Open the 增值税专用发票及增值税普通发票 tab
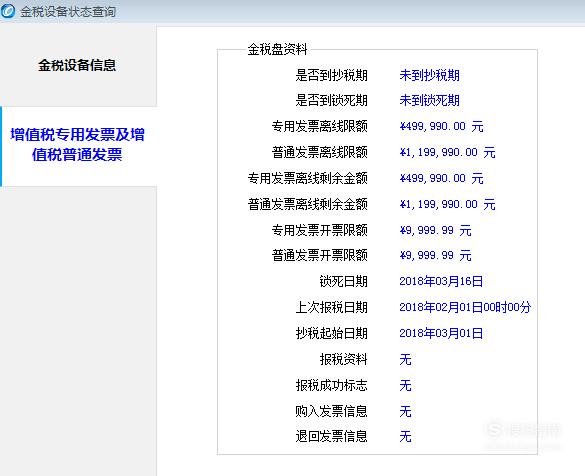This screenshot has width=585, height=476. click(77, 145)
